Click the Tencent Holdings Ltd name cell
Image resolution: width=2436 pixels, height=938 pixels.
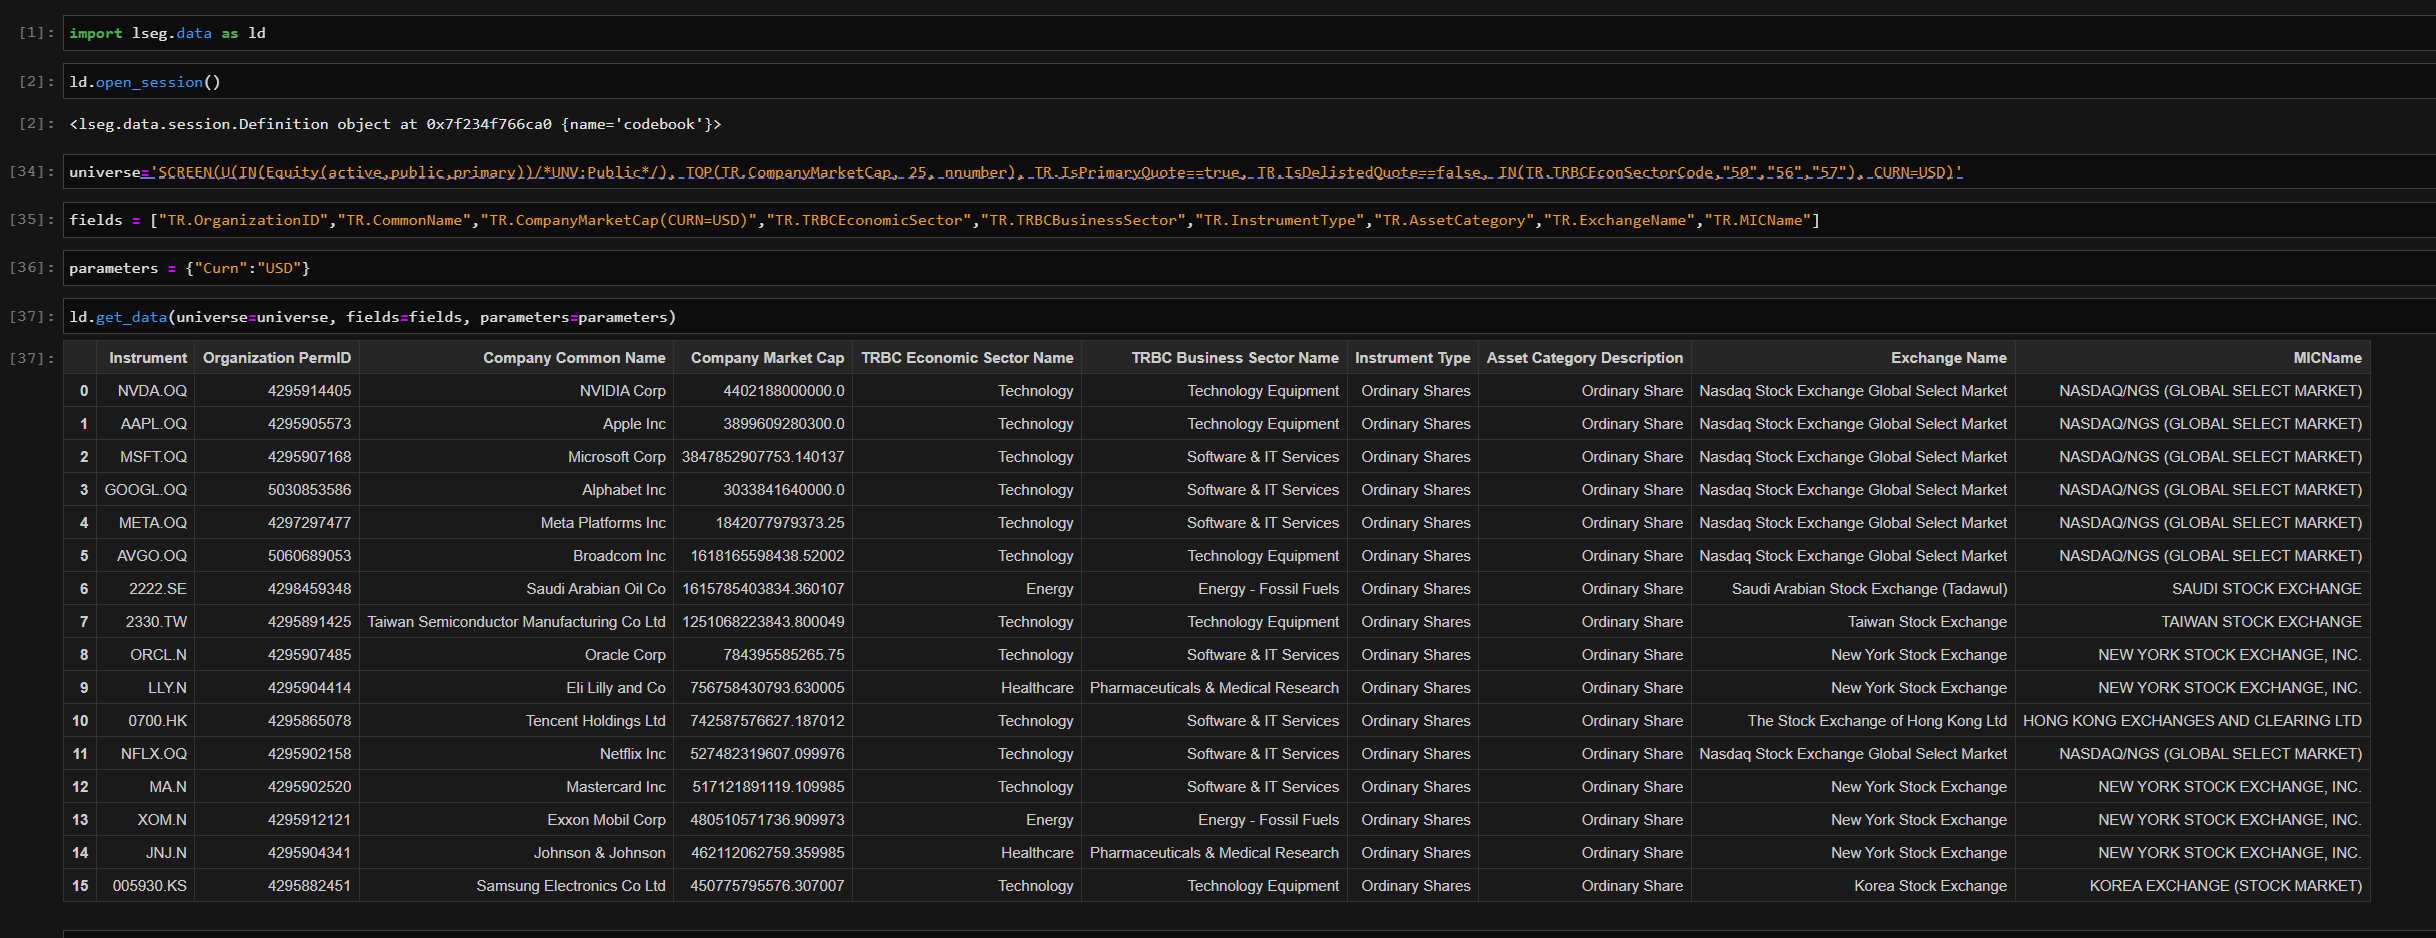[x=595, y=721]
